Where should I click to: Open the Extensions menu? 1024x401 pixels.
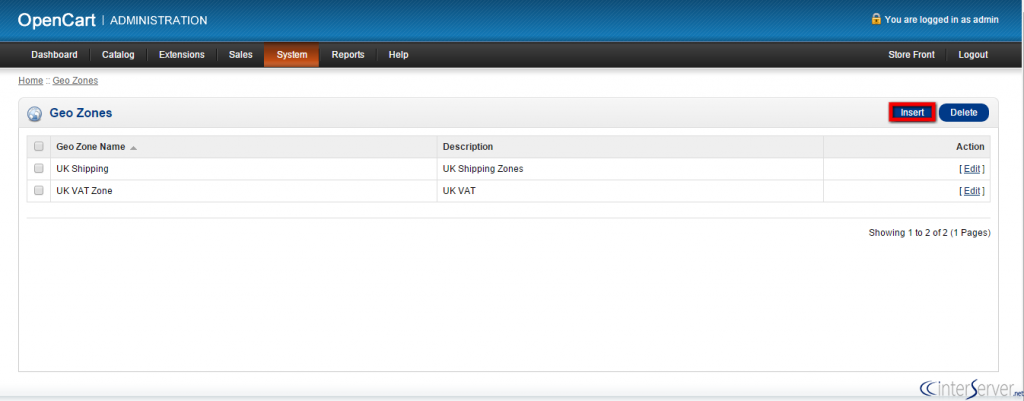(182, 55)
